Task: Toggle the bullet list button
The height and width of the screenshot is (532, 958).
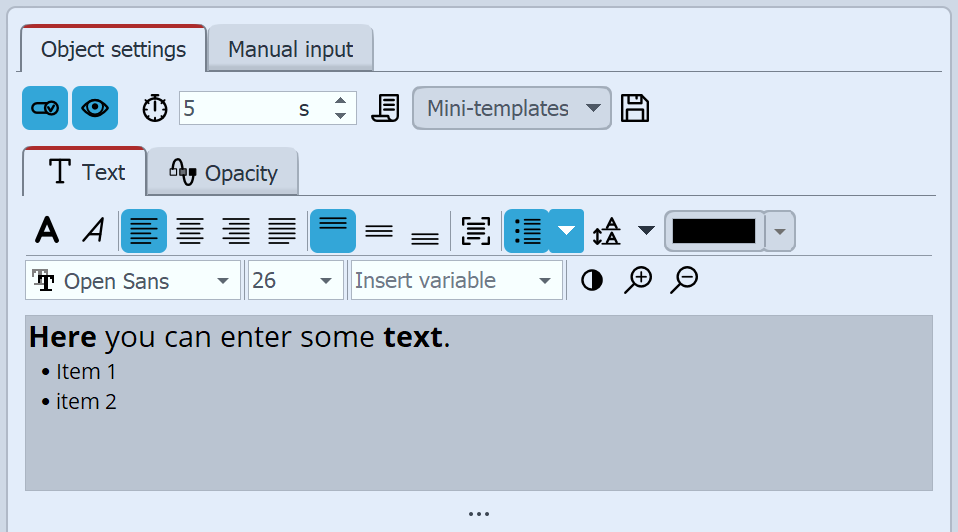Action: click(527, 231)
